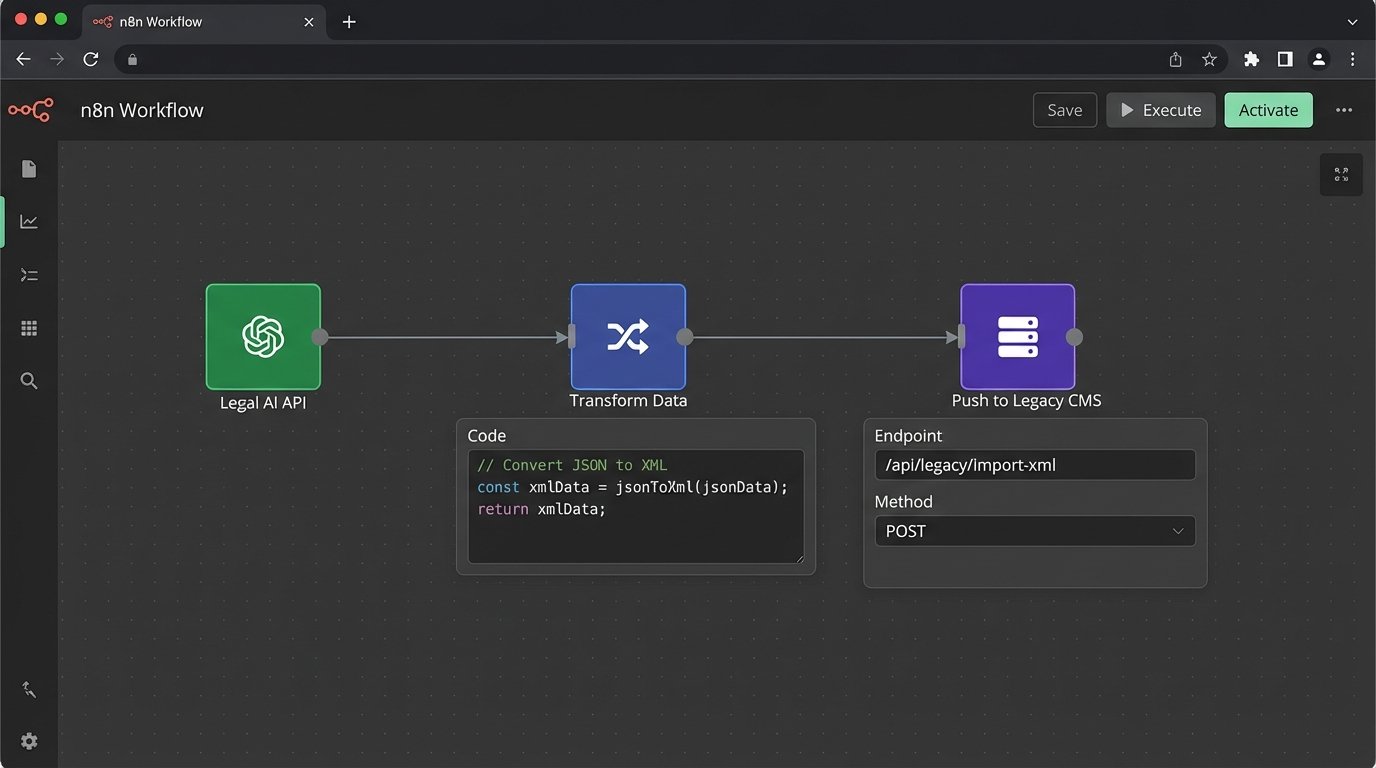Click the Legal AI API node icon
Image resolution: width=1376 pixels, height=768 pixels.
[263, 337]
